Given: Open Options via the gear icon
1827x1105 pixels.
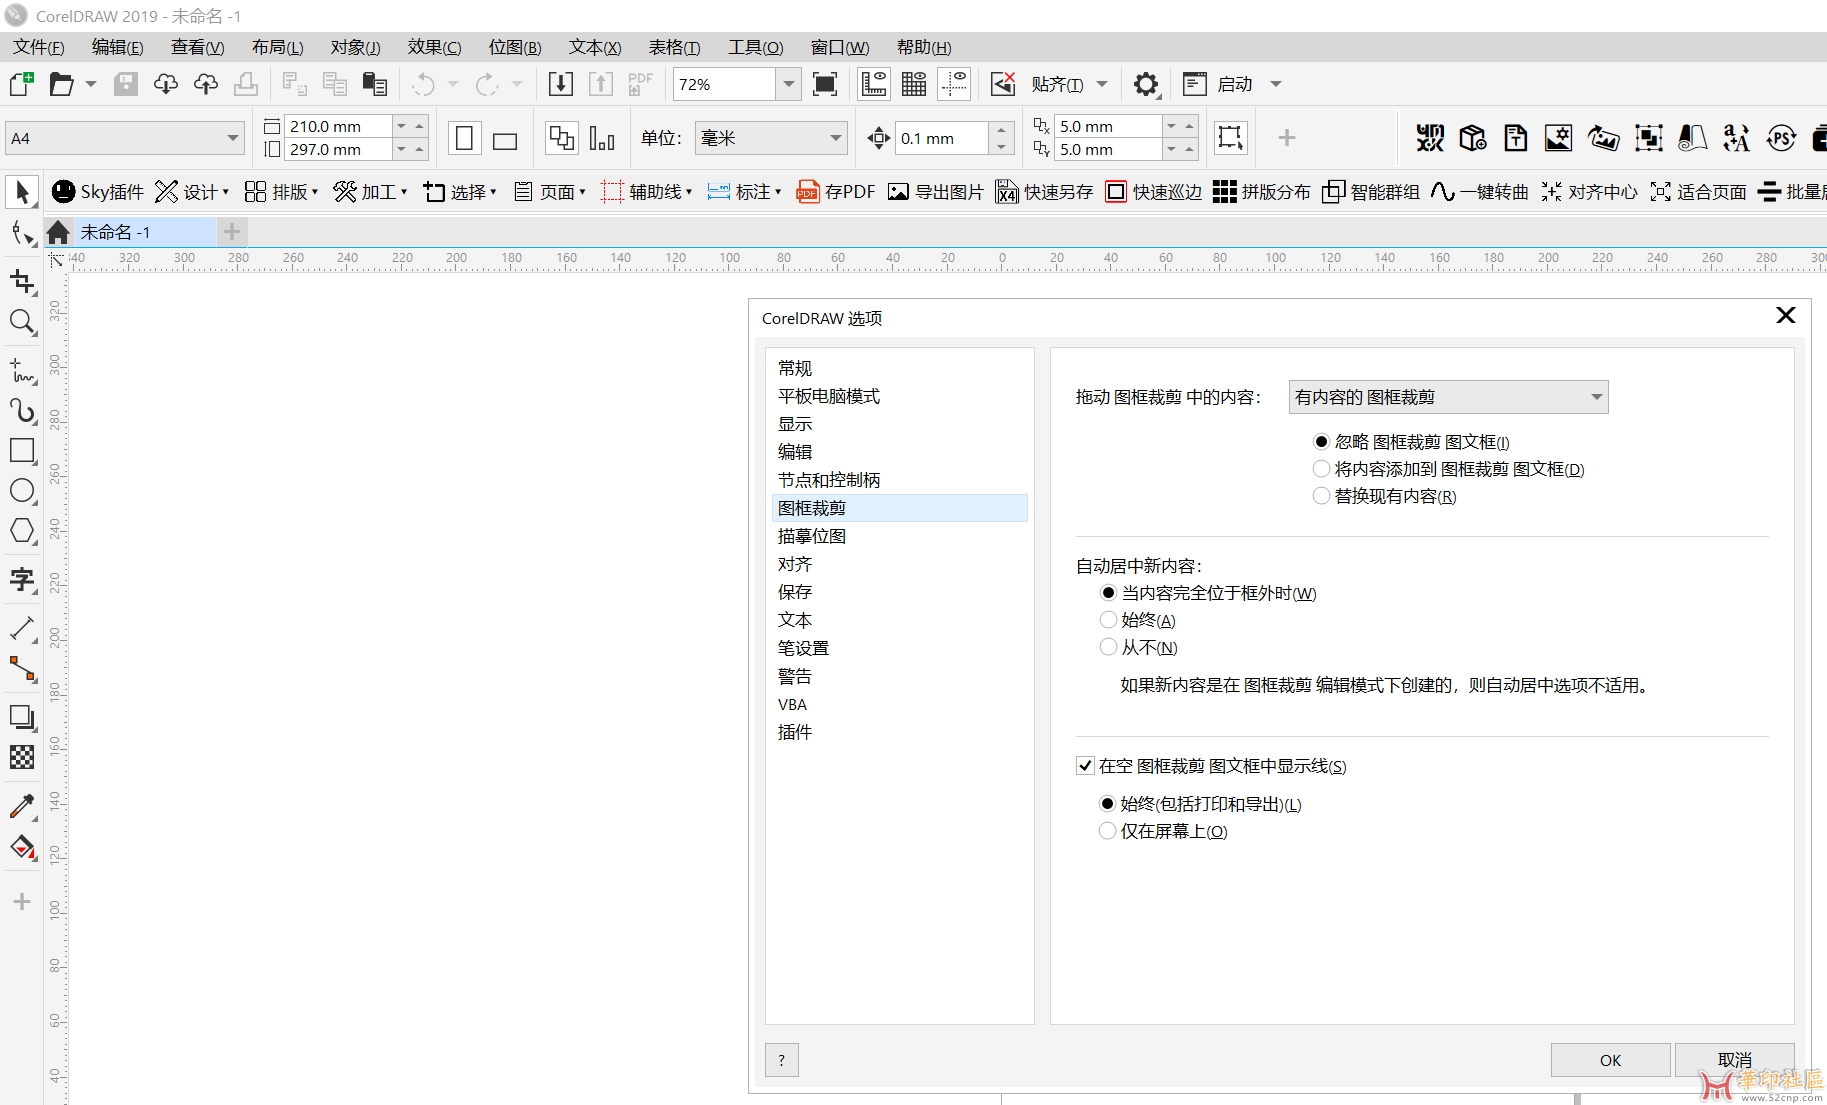Looking at the screenshot, I should 1146,84.
